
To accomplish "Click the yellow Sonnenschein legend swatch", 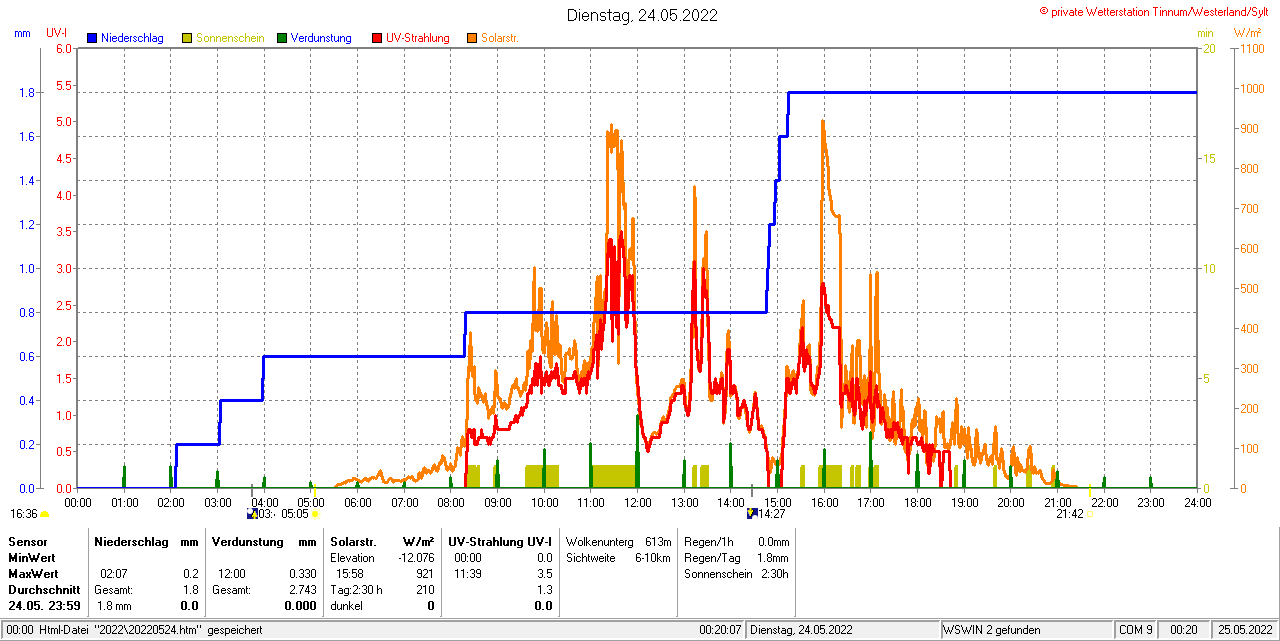I will [187, 38].
